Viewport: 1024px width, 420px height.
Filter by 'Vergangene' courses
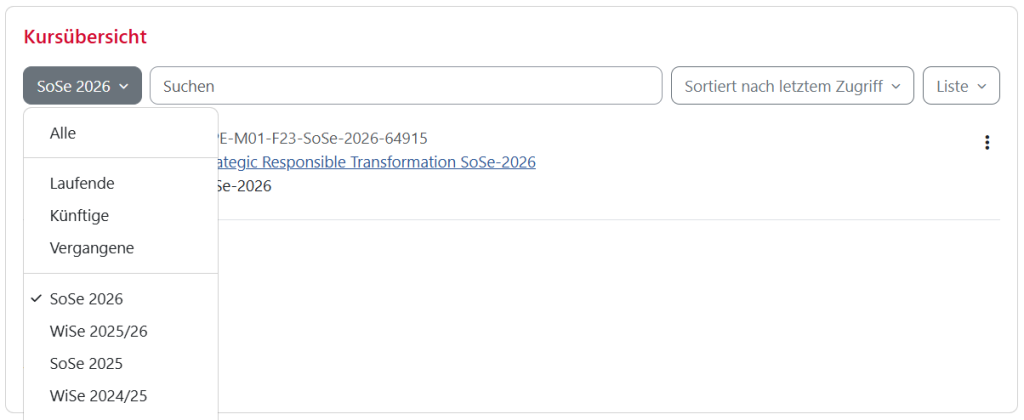point(91,247)
